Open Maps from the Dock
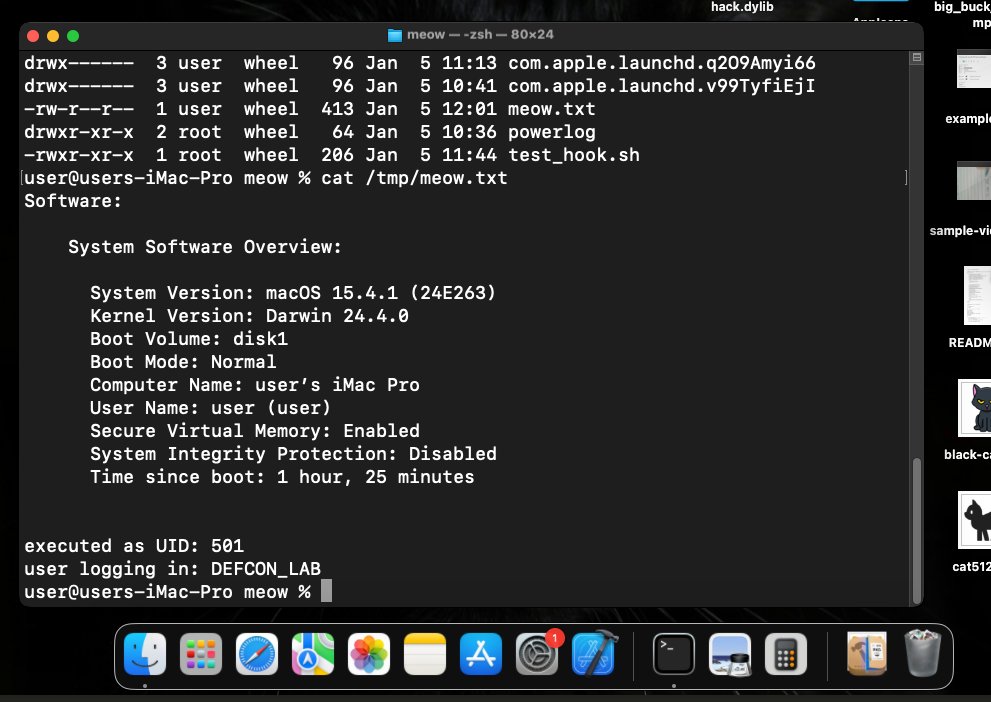Viewport: 991px width, 702px height. [x=312, y=655]
